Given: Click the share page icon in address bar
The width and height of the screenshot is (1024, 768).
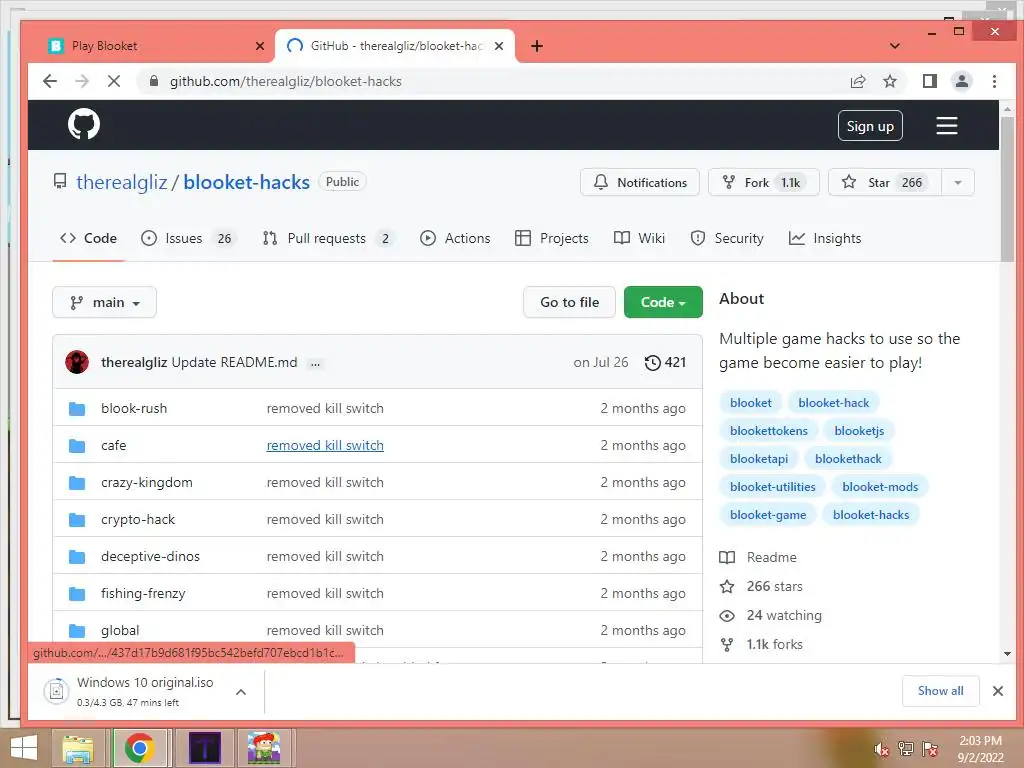Looking at the screenshot, I should (x=857, y=81).
